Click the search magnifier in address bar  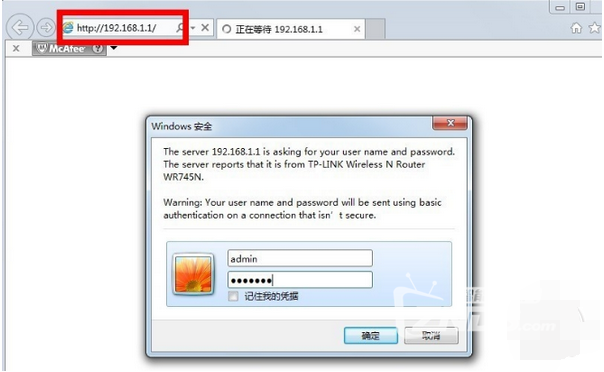click(180, 28)
